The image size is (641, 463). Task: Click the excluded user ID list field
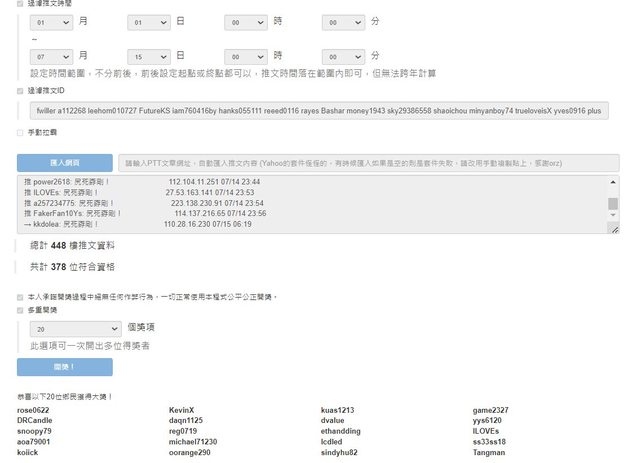pyautogui.click(x=317, y=111)
